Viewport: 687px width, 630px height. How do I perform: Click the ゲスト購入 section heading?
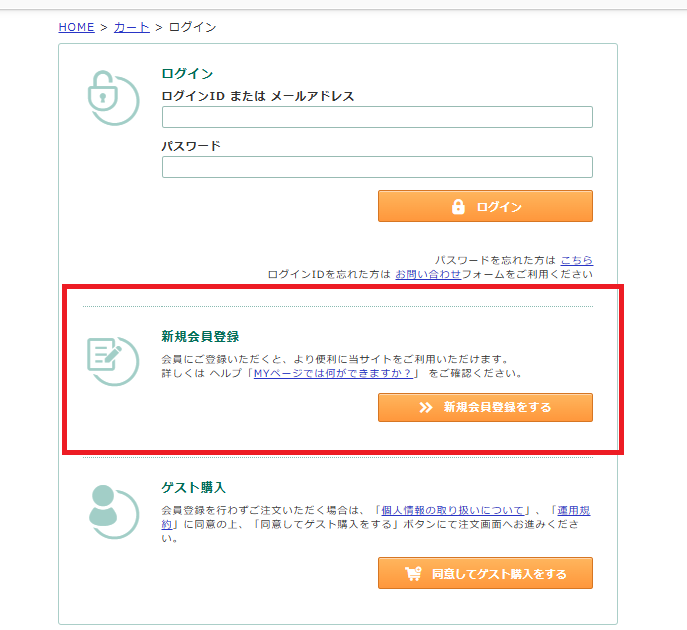click(194, 487)
